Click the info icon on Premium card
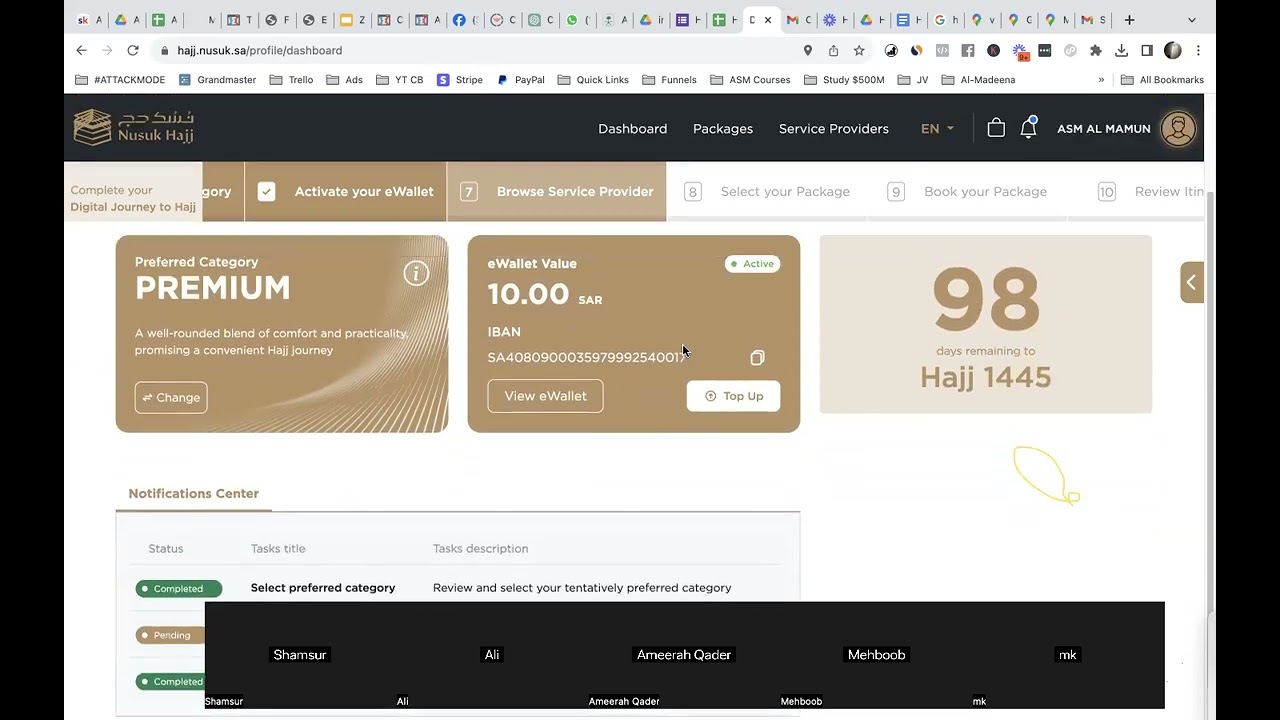The height and width of the screenshot is (720, 1280). point(416,273)
